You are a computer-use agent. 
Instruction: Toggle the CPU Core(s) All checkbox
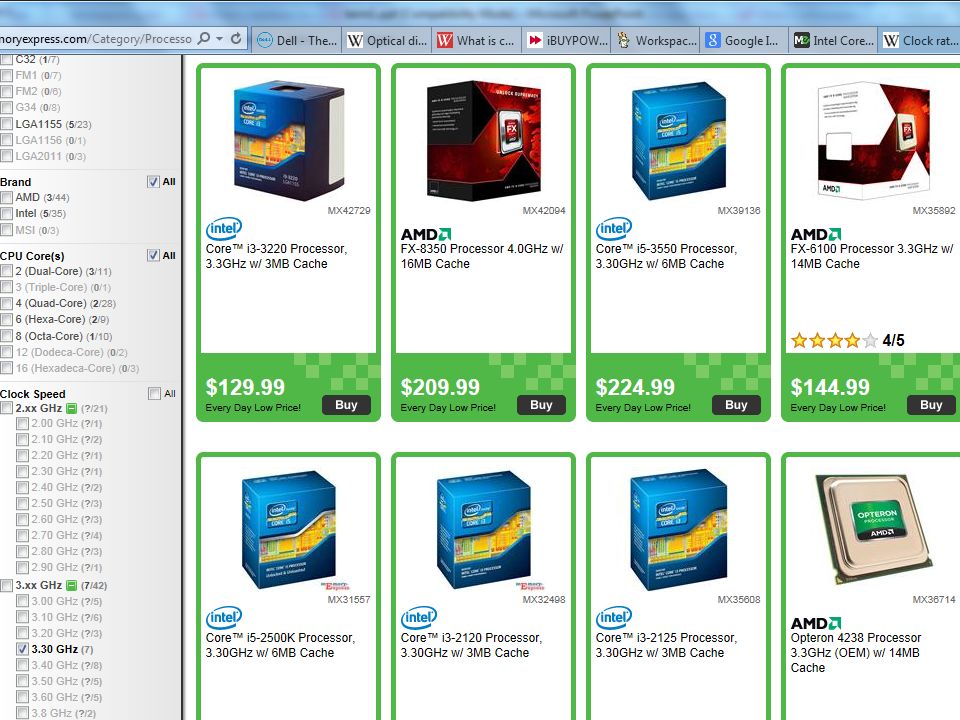153,255
